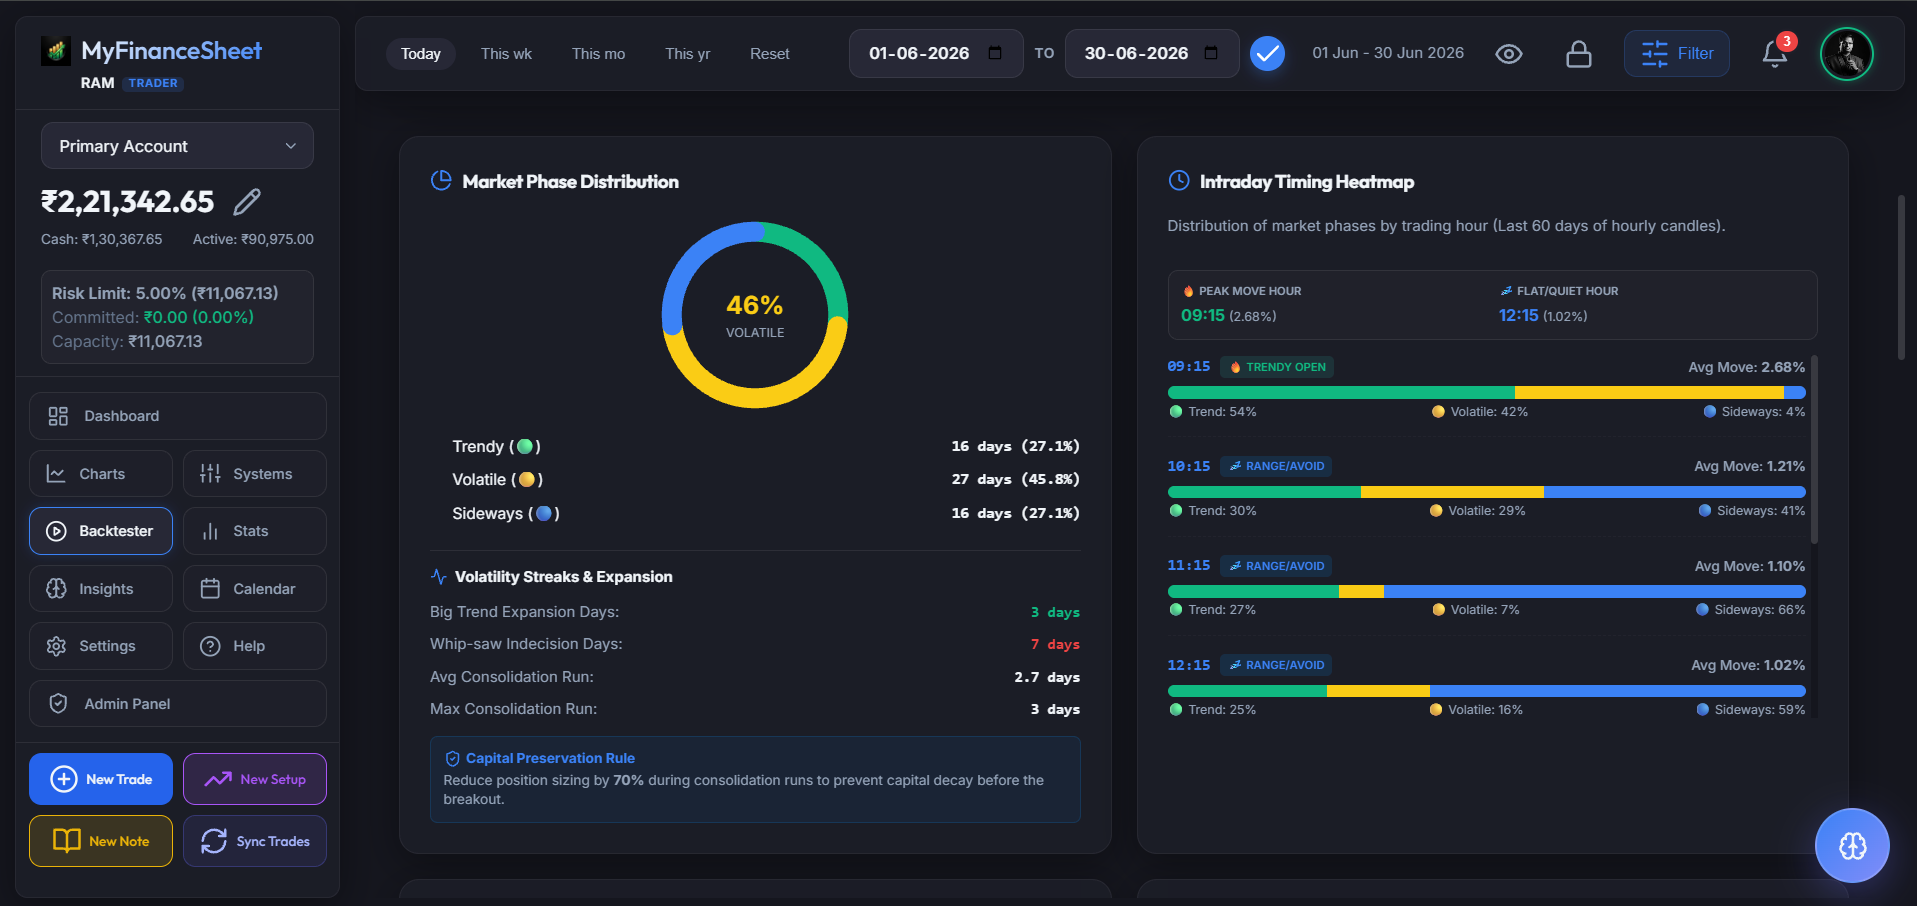Select the Today range option
This screenshot has width=1917, height=906.
(x=421, y=54)
